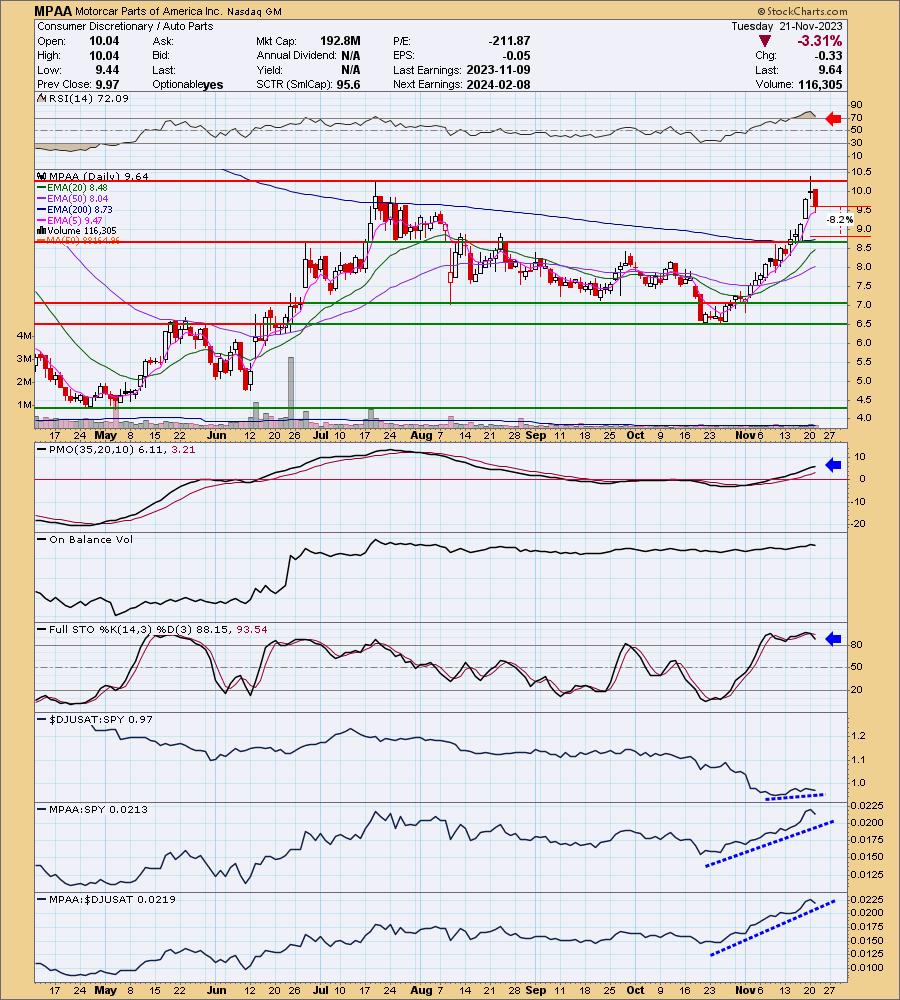Select the header Volume value 116,305
The width and height of the screenshot is (900, 1000).
pyautogui.click(x=820, y=84)
